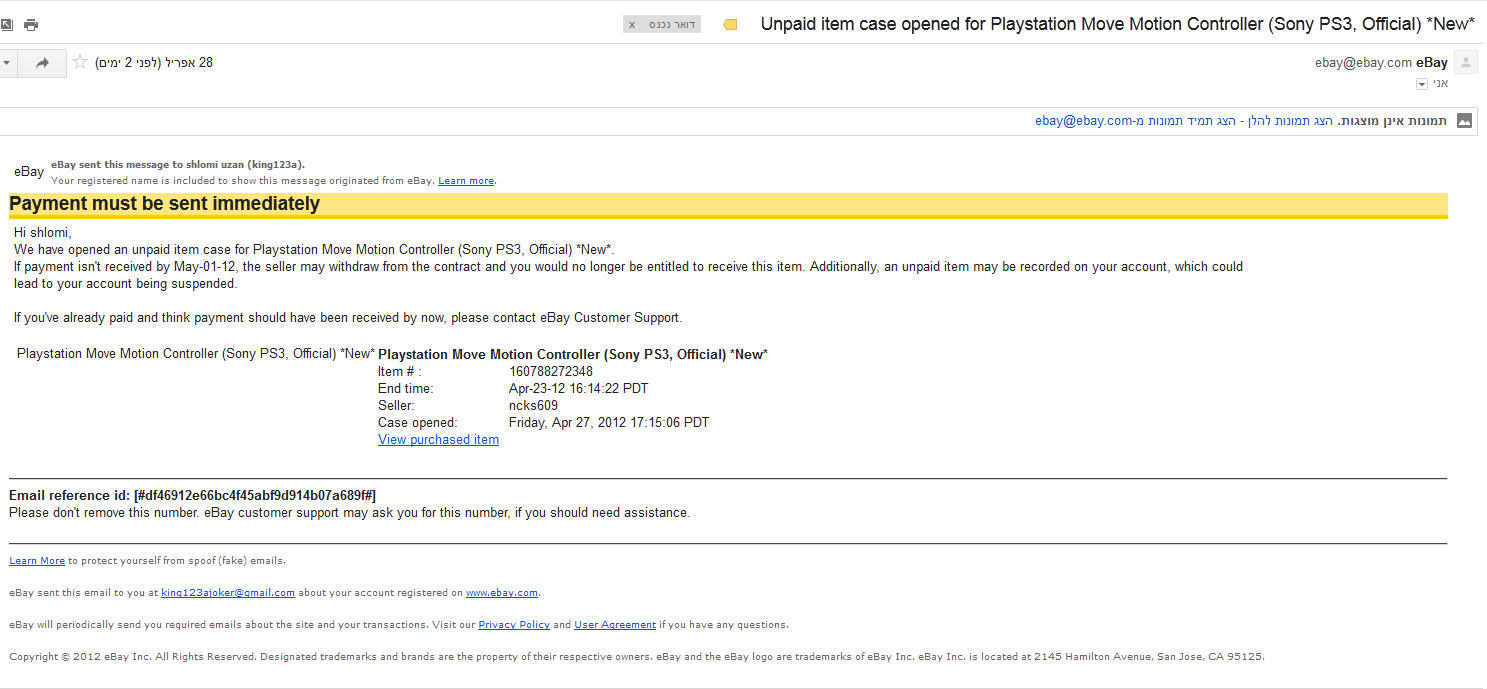
Task: Click Learn More about spoof emails
Action: point(37,561)
